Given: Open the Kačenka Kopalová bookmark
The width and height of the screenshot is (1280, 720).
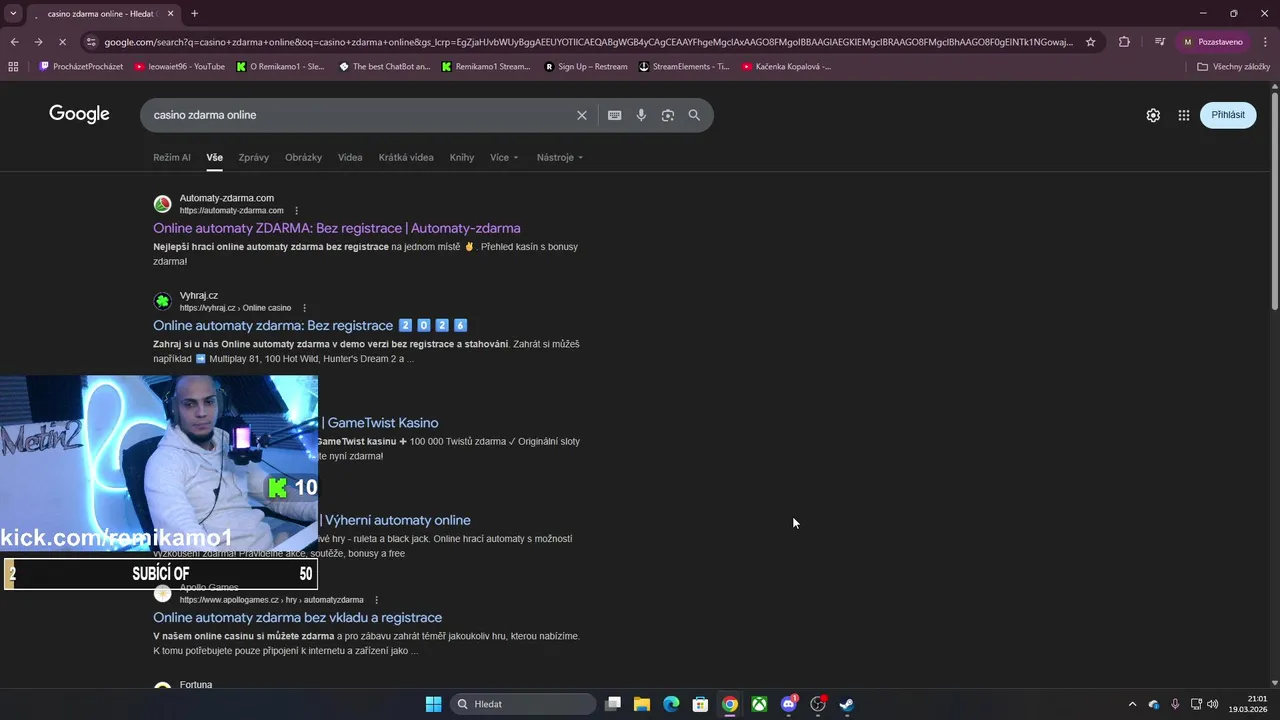Looking at the screenshot, I should coord(786,67).
